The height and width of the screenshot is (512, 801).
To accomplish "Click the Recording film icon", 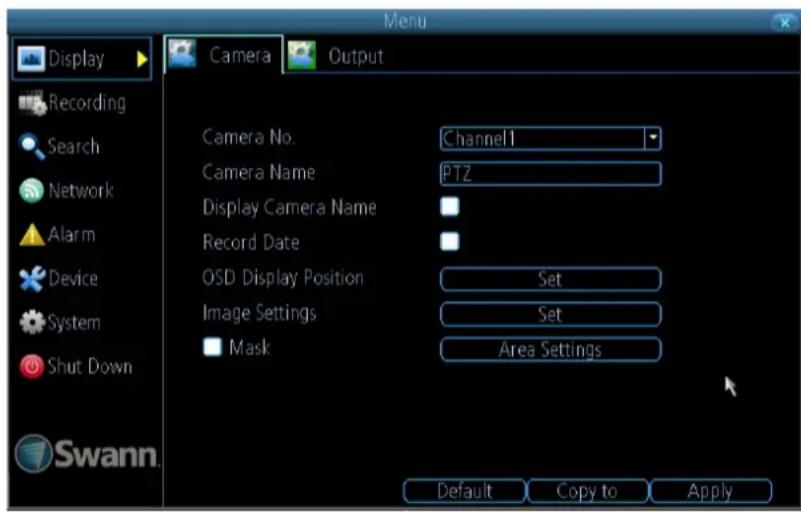I will point(32,103).
